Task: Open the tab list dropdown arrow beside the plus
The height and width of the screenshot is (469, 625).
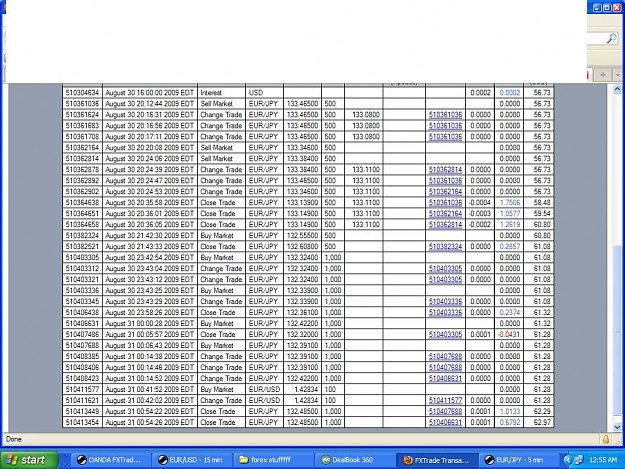Action: 617,75
